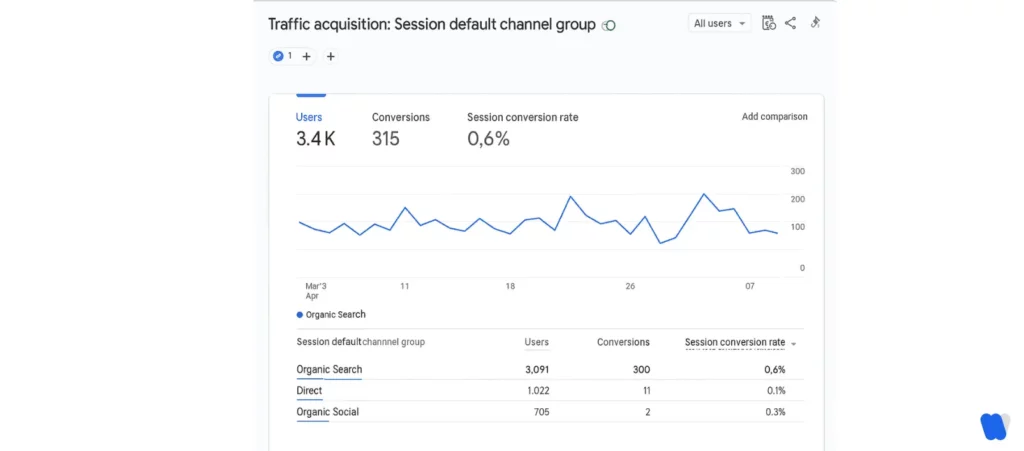Viewport: 1024px width, 451px height.
Task: Click the Mar'3 date label on the chart axis
Action: (316, 286)
